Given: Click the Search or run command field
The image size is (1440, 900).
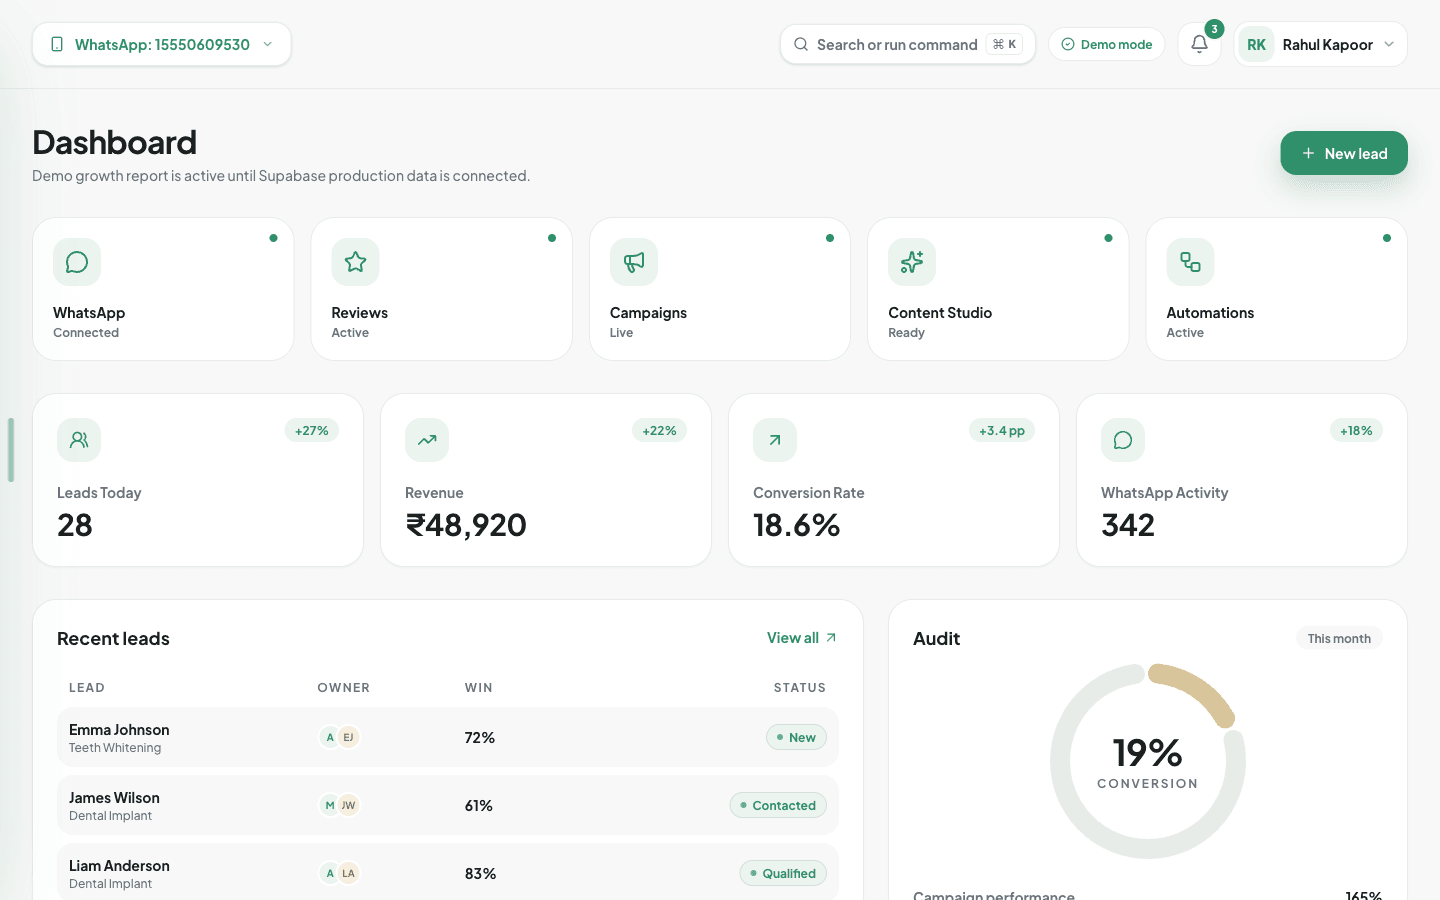Looking at the screenshot, I should click(x=908, y=44).
